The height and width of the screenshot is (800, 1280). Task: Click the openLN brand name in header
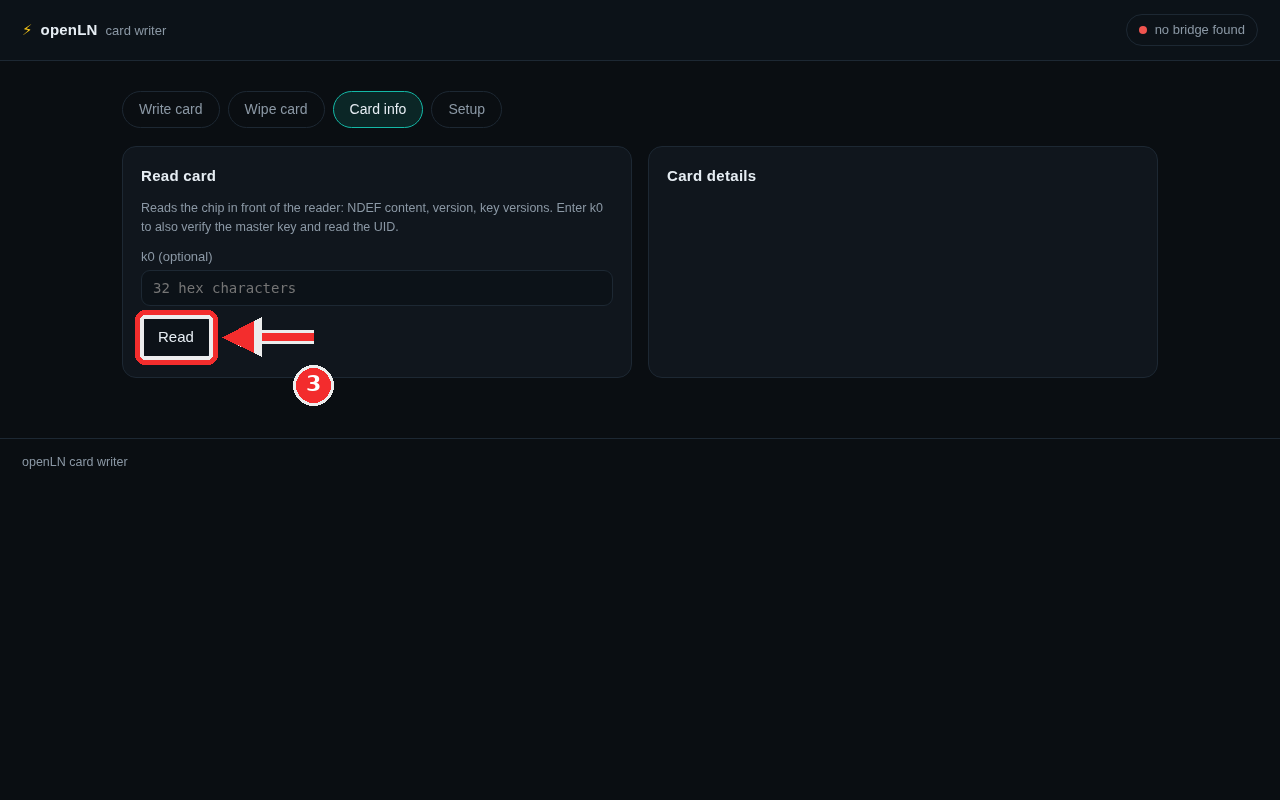[x=69, y=30]
